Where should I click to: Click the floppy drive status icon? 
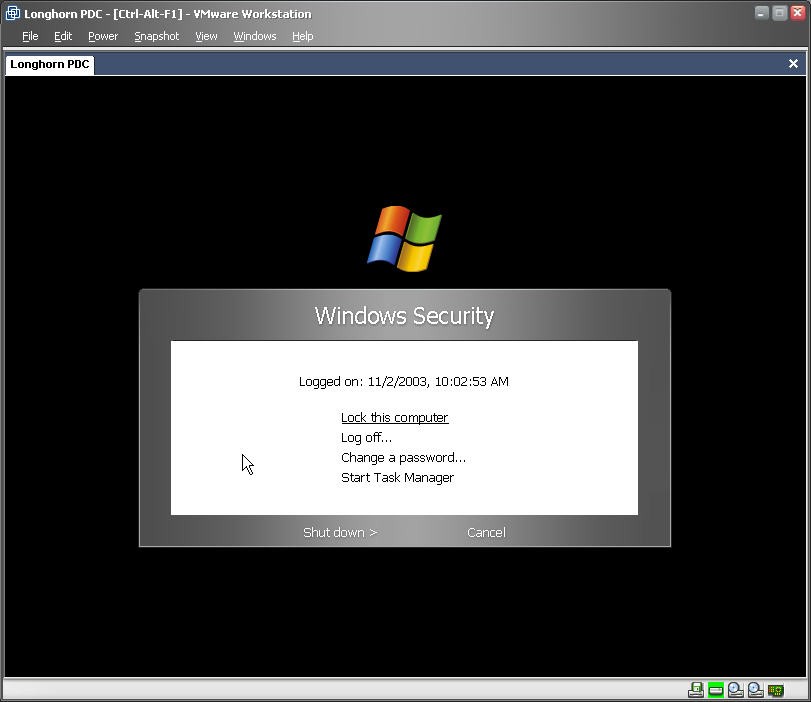(x=696, y=690)
